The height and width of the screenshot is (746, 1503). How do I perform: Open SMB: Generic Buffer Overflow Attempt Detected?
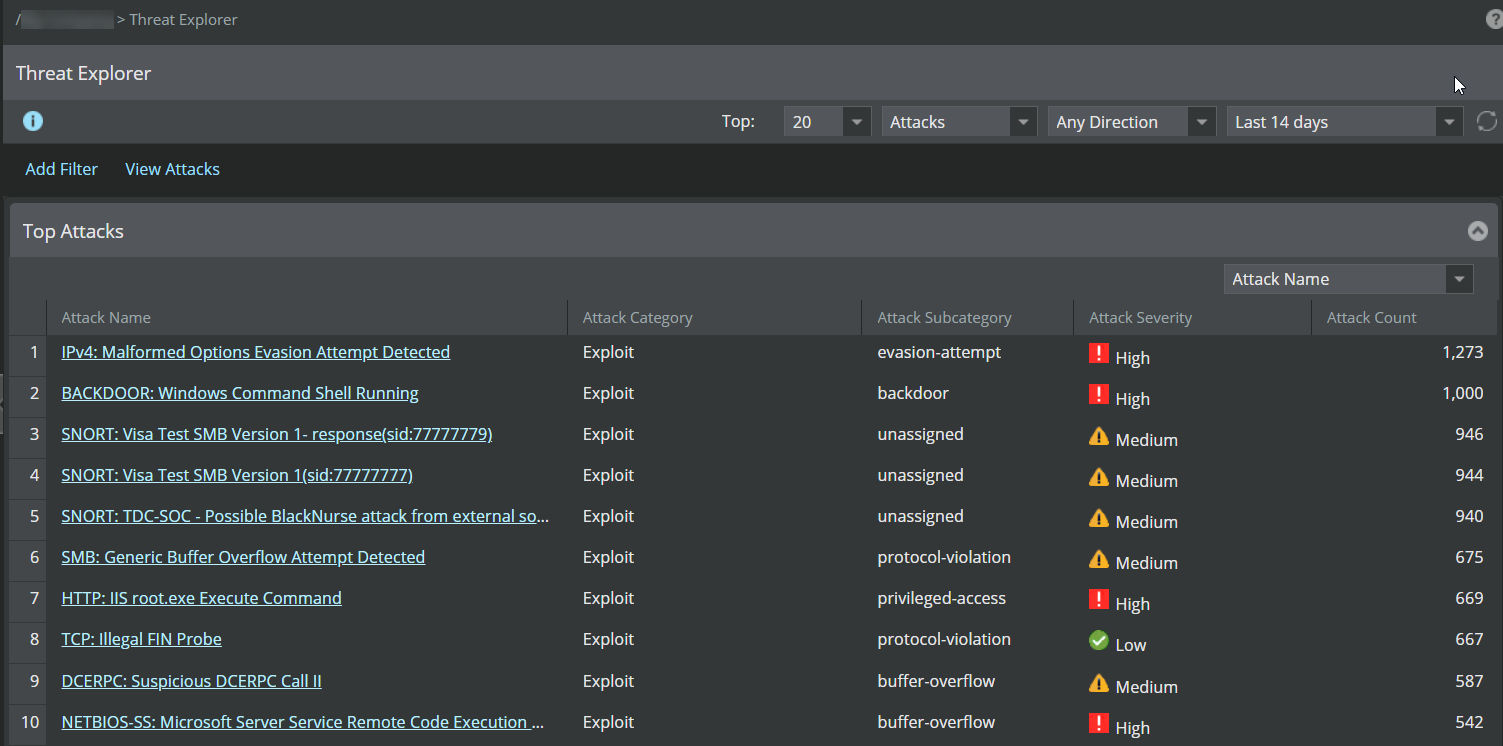[243, 557]
